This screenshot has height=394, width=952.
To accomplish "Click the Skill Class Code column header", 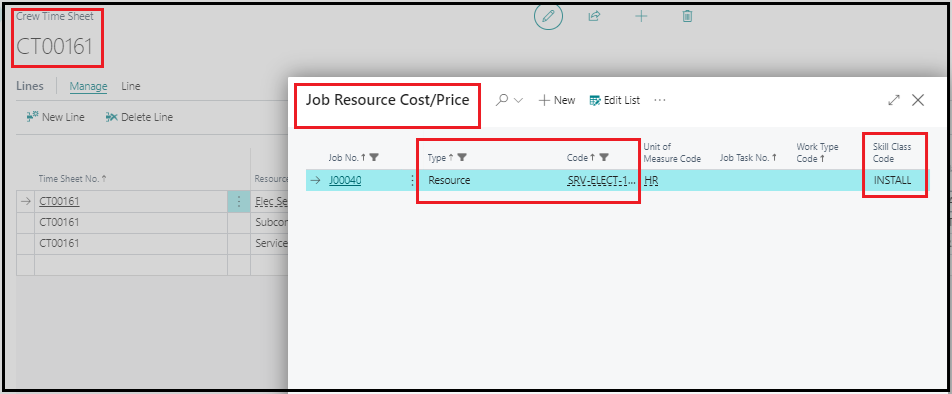I will [892, 153].
